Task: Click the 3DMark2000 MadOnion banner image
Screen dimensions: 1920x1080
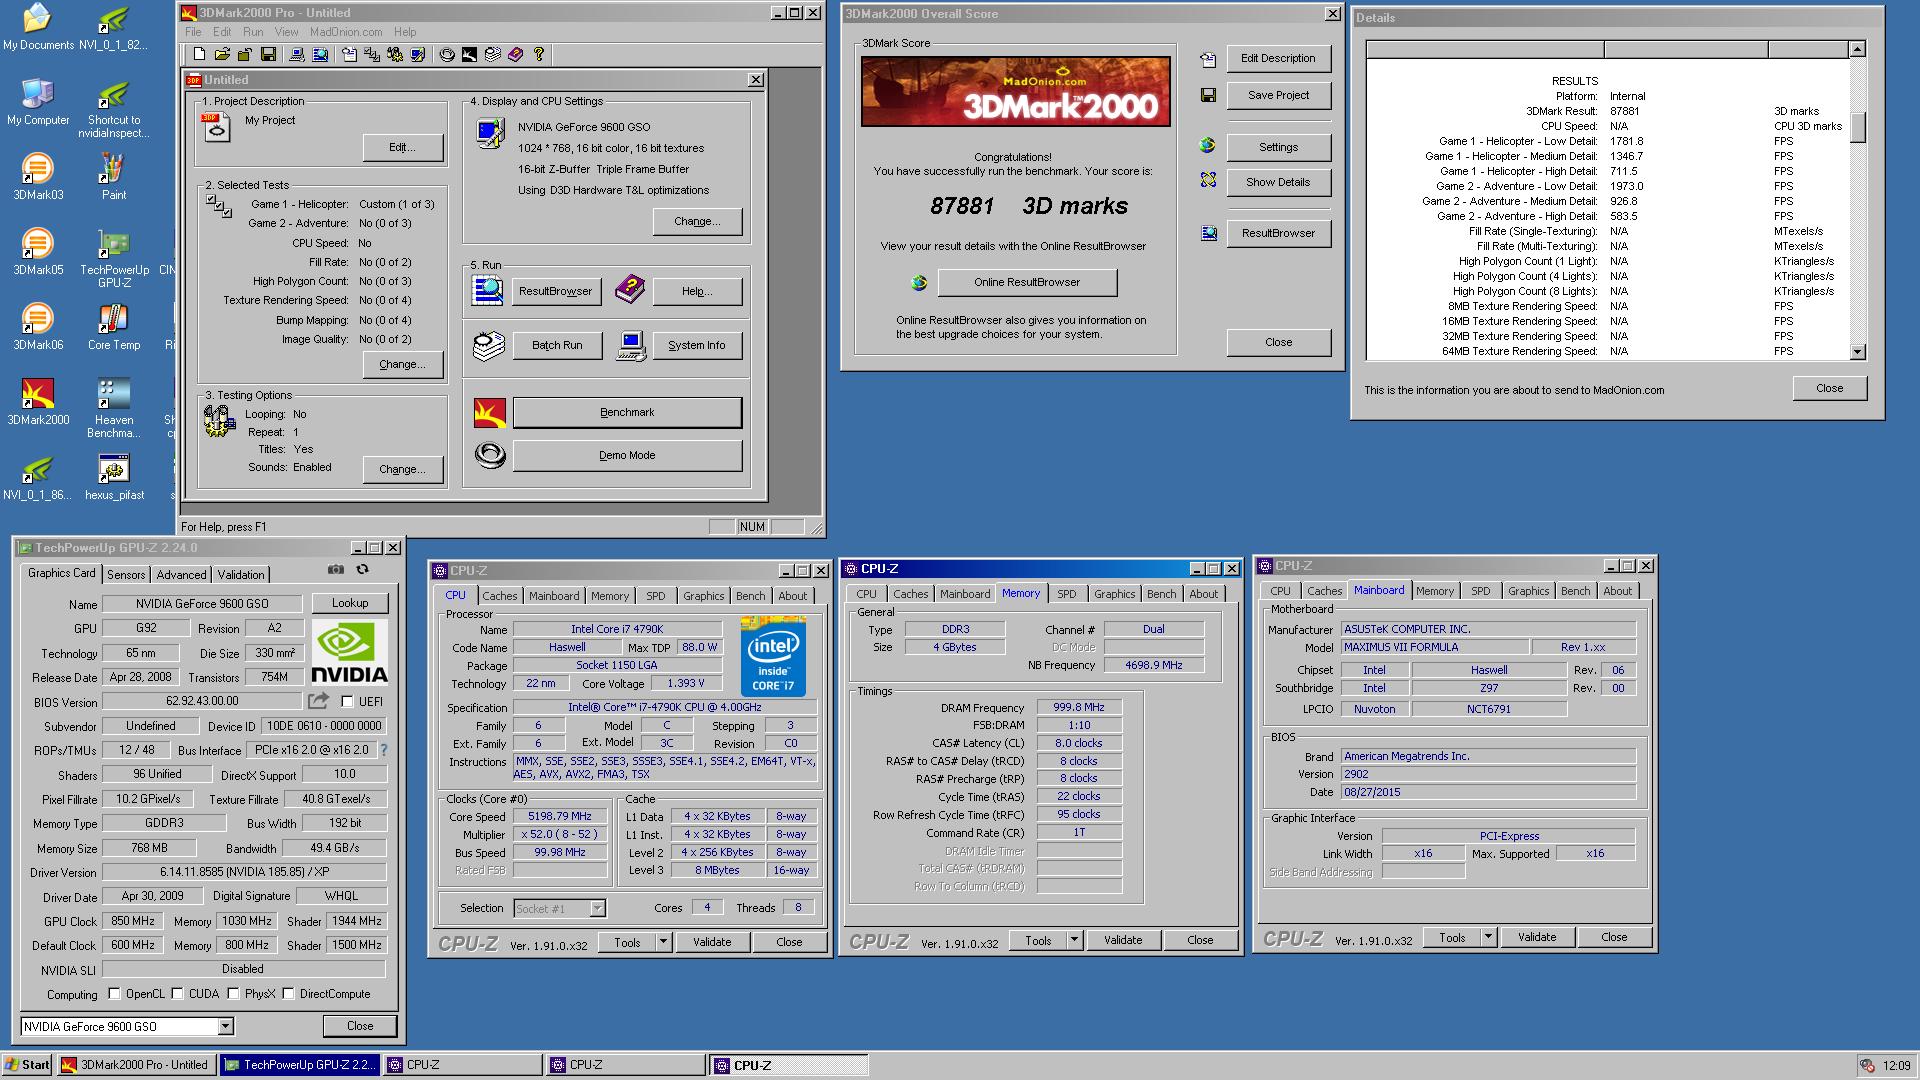Action: [x=1015, y=91]
